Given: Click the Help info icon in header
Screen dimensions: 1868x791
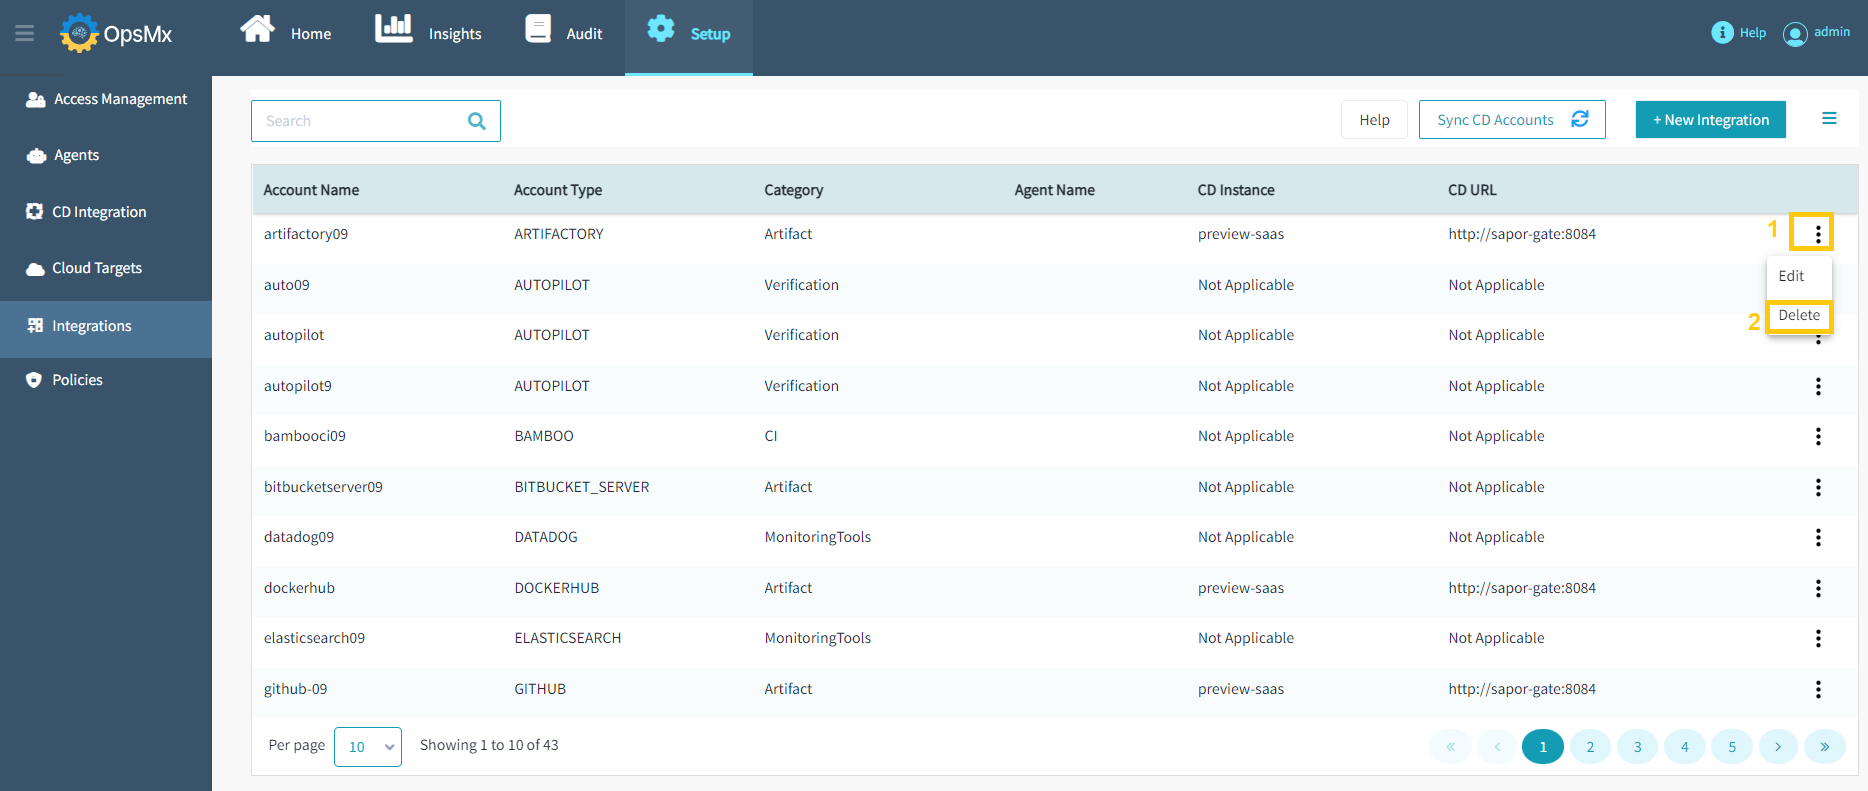Looking at the screenshot, I should 1722,33.
